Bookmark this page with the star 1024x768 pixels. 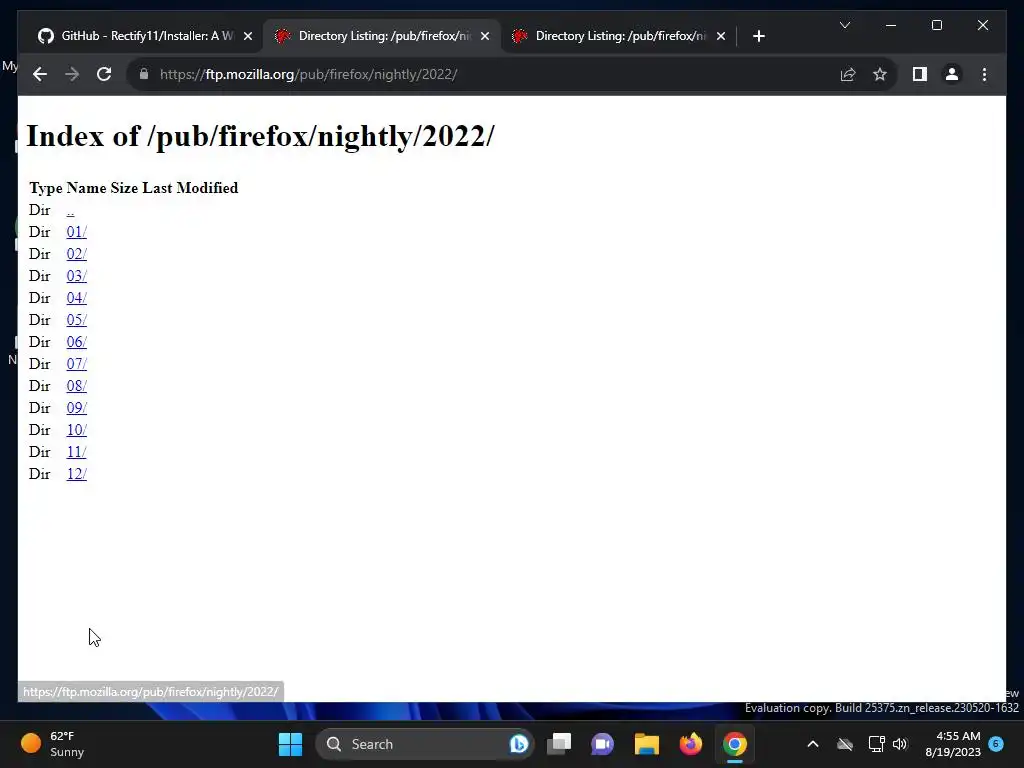(880, 74)
